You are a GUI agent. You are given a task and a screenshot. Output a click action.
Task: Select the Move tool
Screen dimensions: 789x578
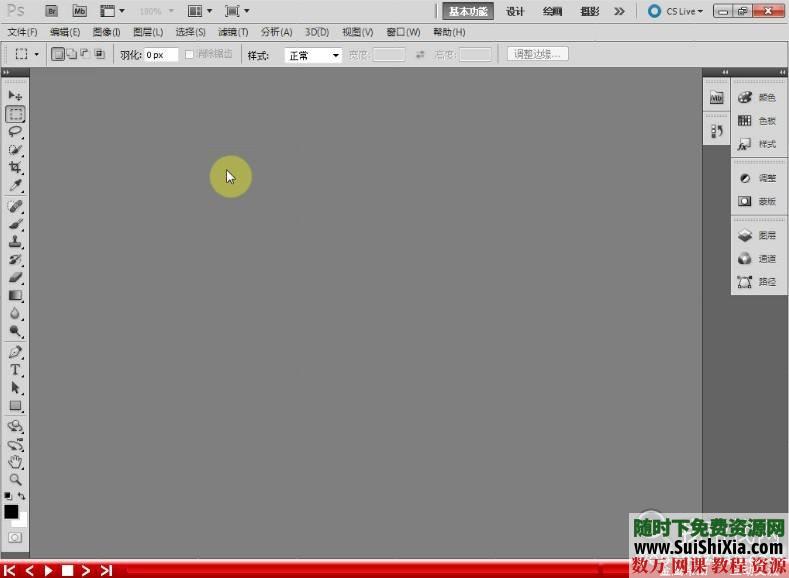15,96
